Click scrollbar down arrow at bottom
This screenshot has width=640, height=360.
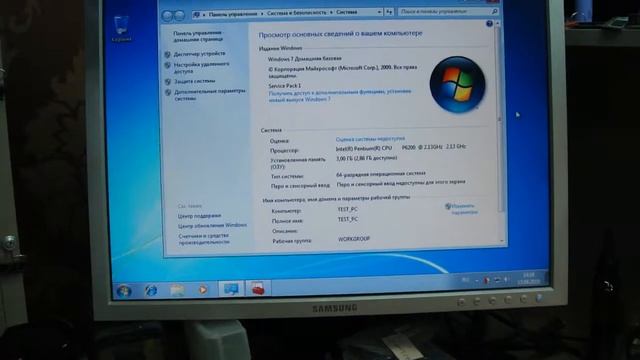[x=502, y=241]
